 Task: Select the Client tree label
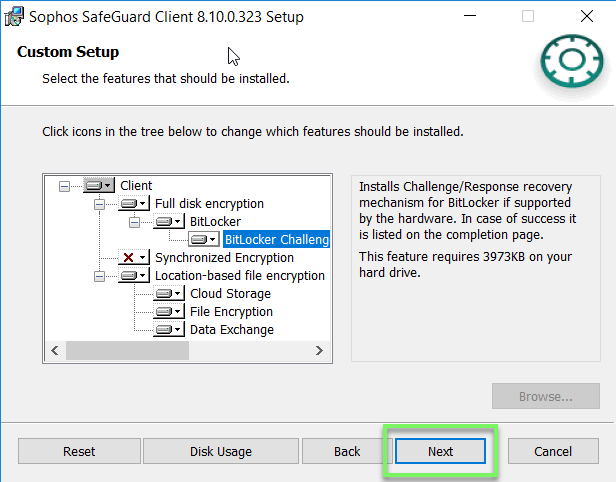click(x=136, y=185)
